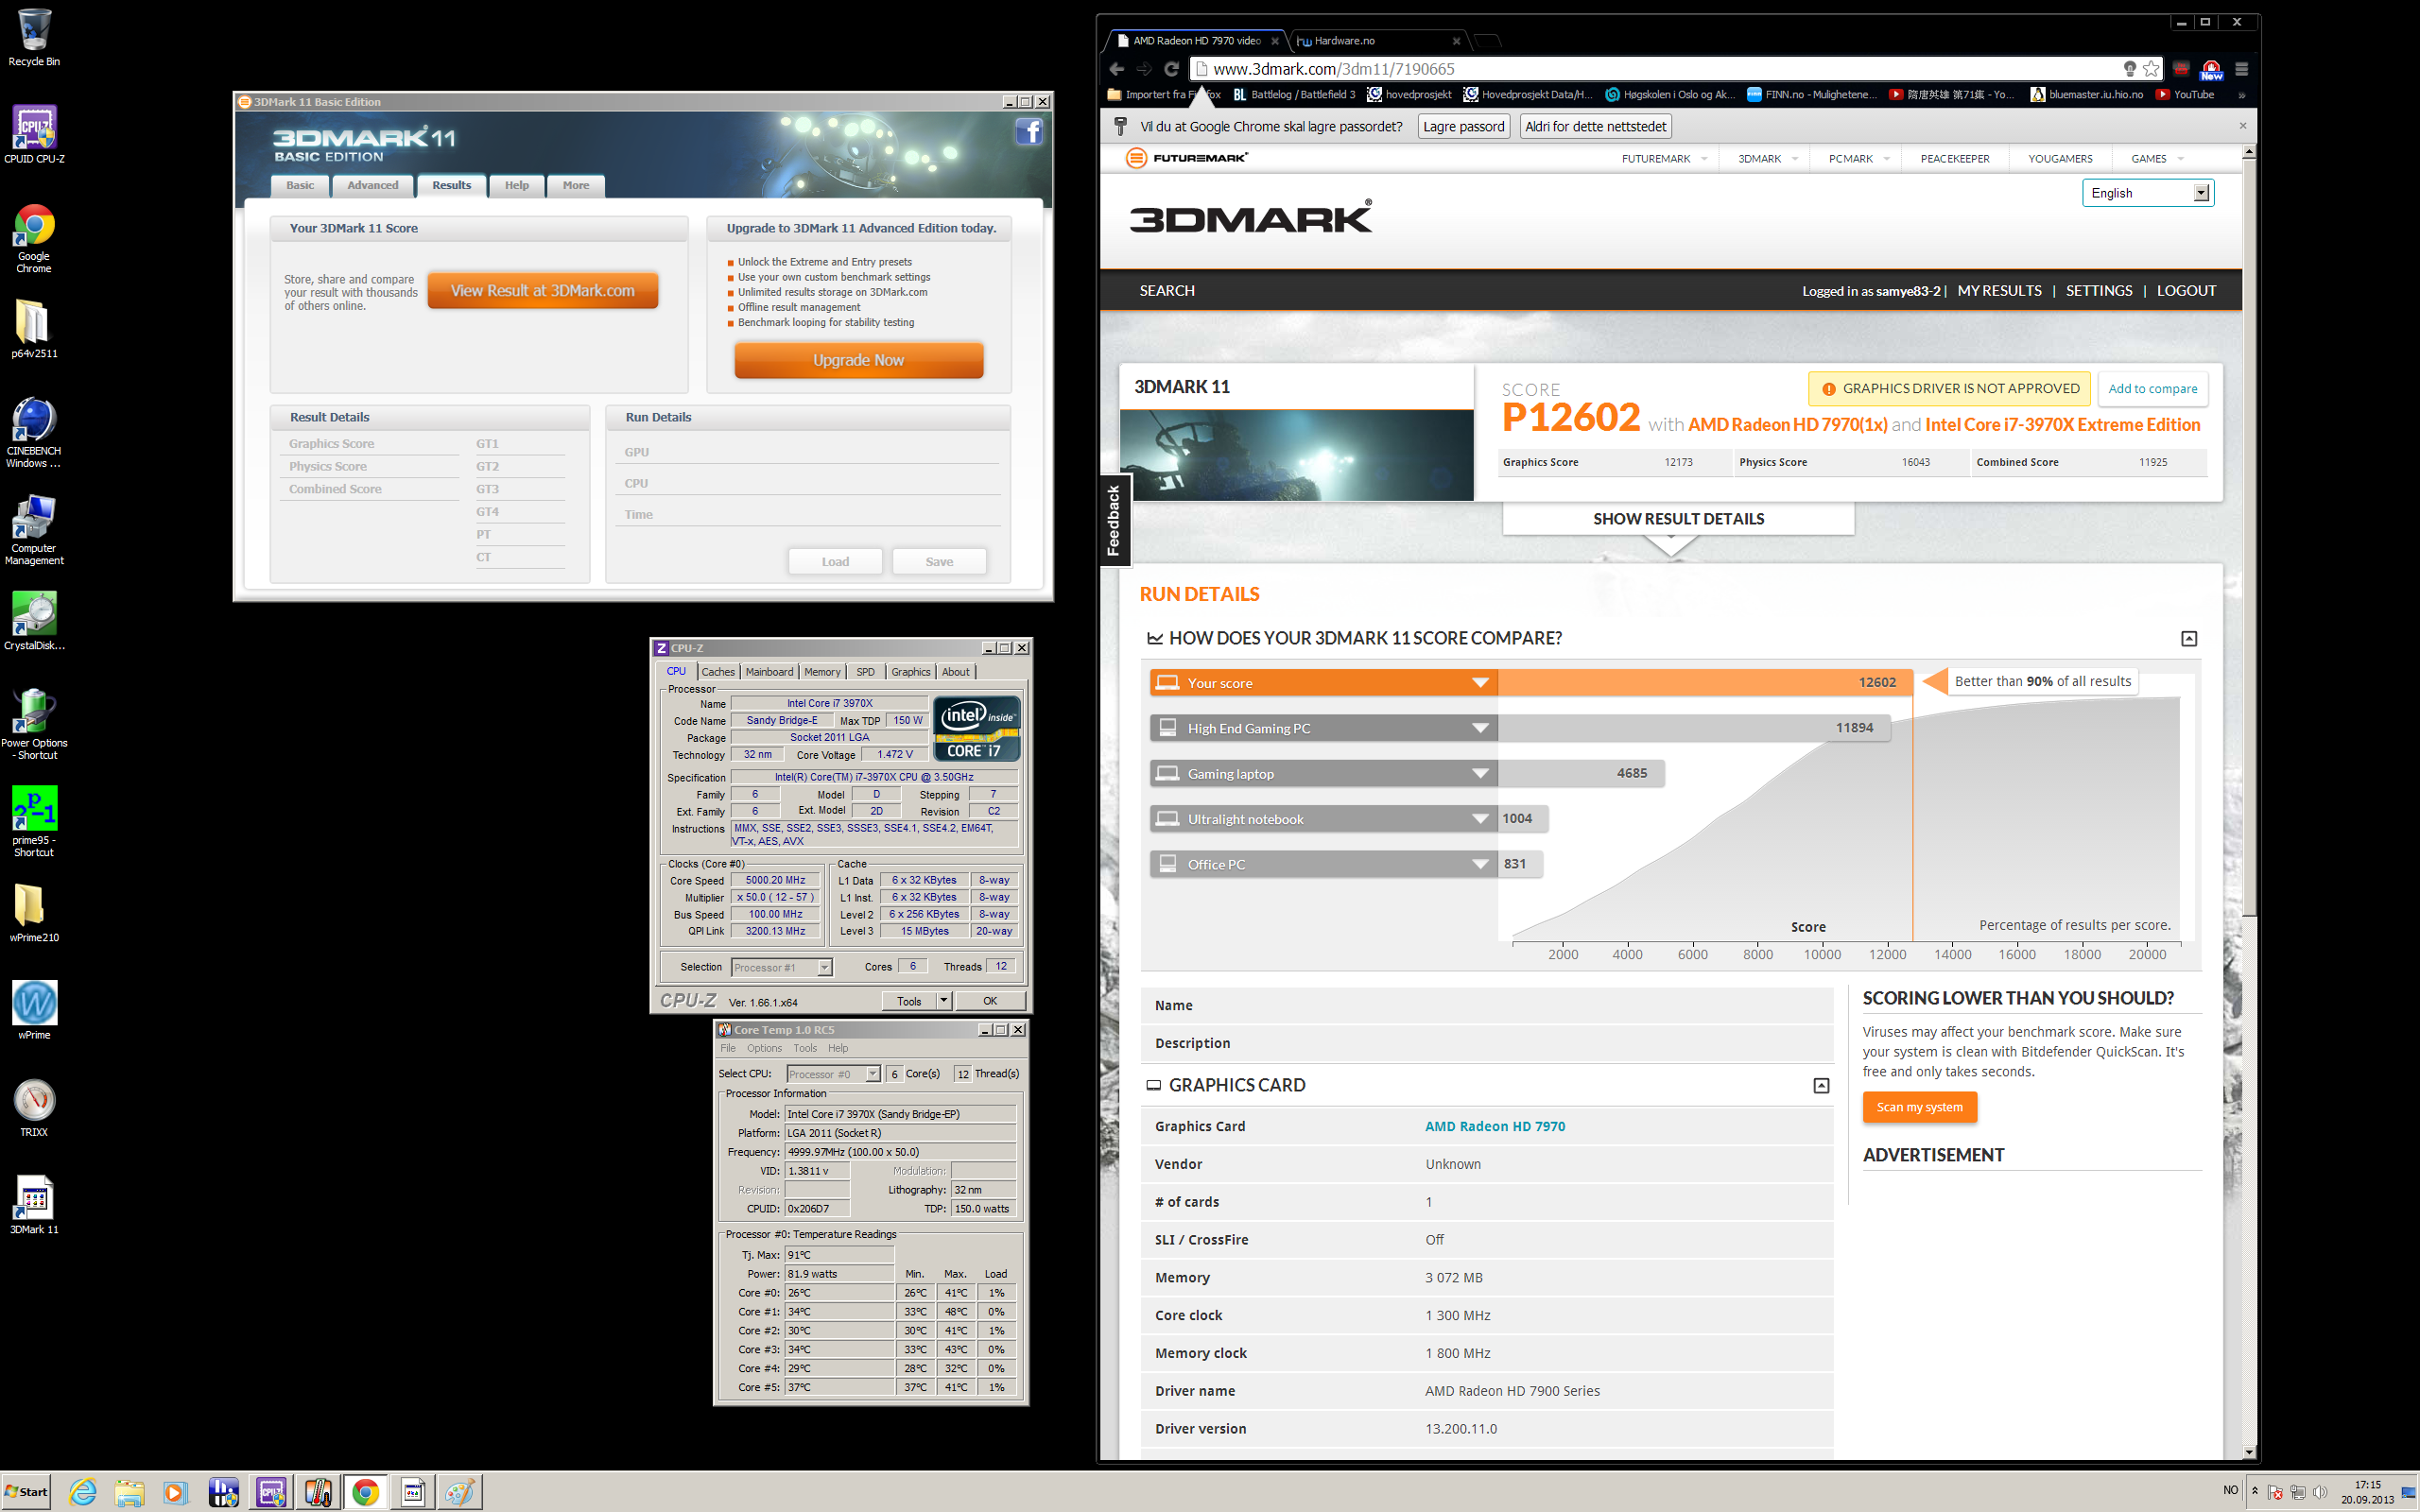Viewport: 2420px width, 1512px height.
Task: Select the TRIXX desktop icon
Action: point(34,1106)
